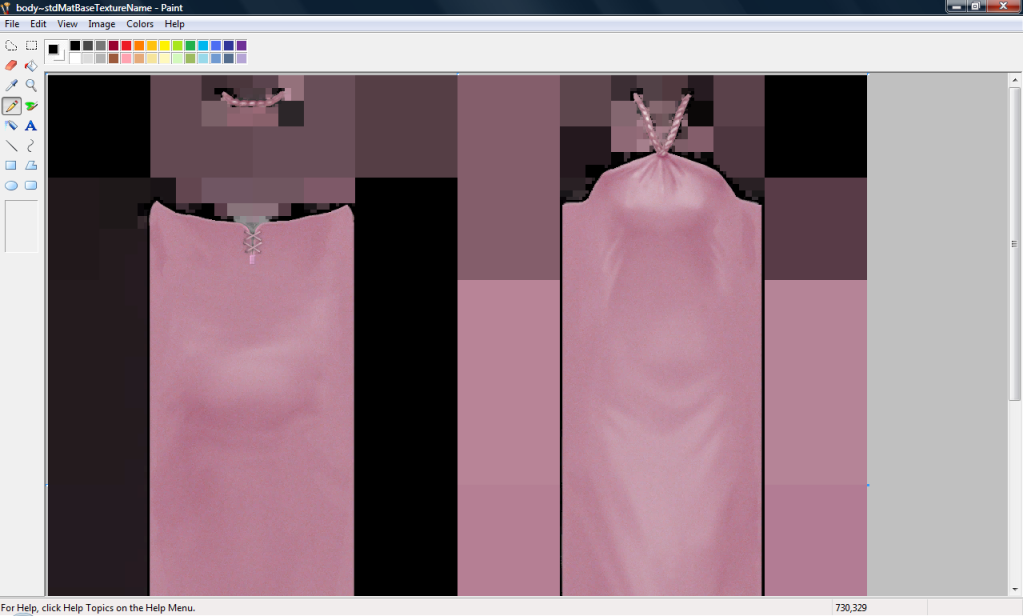Select the Rounded Rectangle tool
1023x616 pixels.
point(31,185)
